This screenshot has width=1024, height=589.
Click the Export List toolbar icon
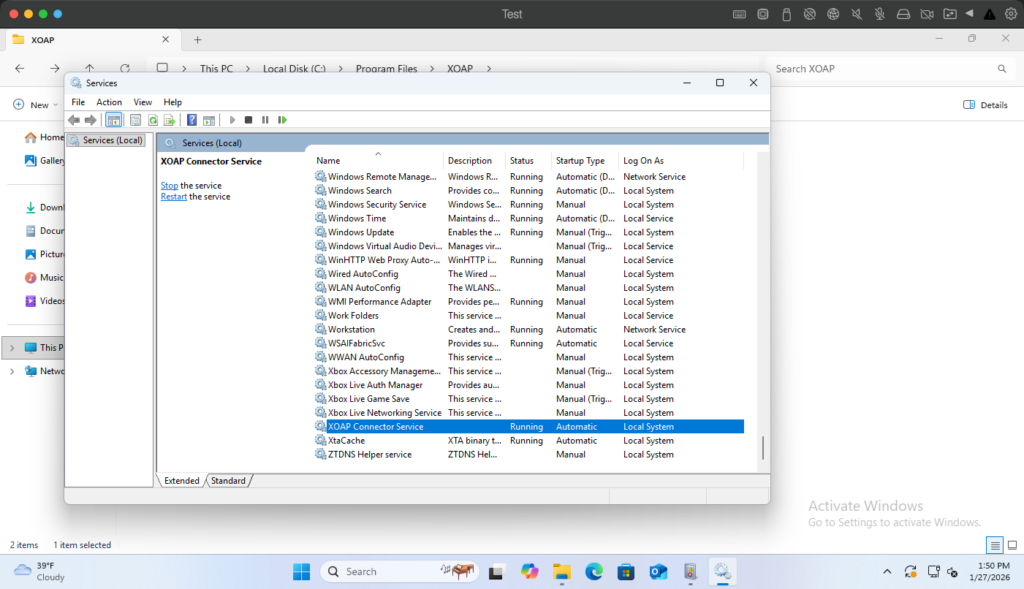(169, 120)
